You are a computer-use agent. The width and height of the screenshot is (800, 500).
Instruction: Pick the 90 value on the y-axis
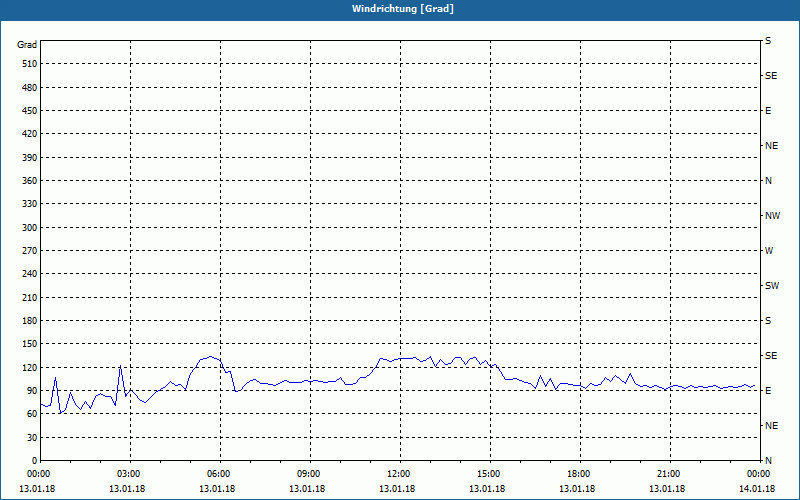click(32, 391)
